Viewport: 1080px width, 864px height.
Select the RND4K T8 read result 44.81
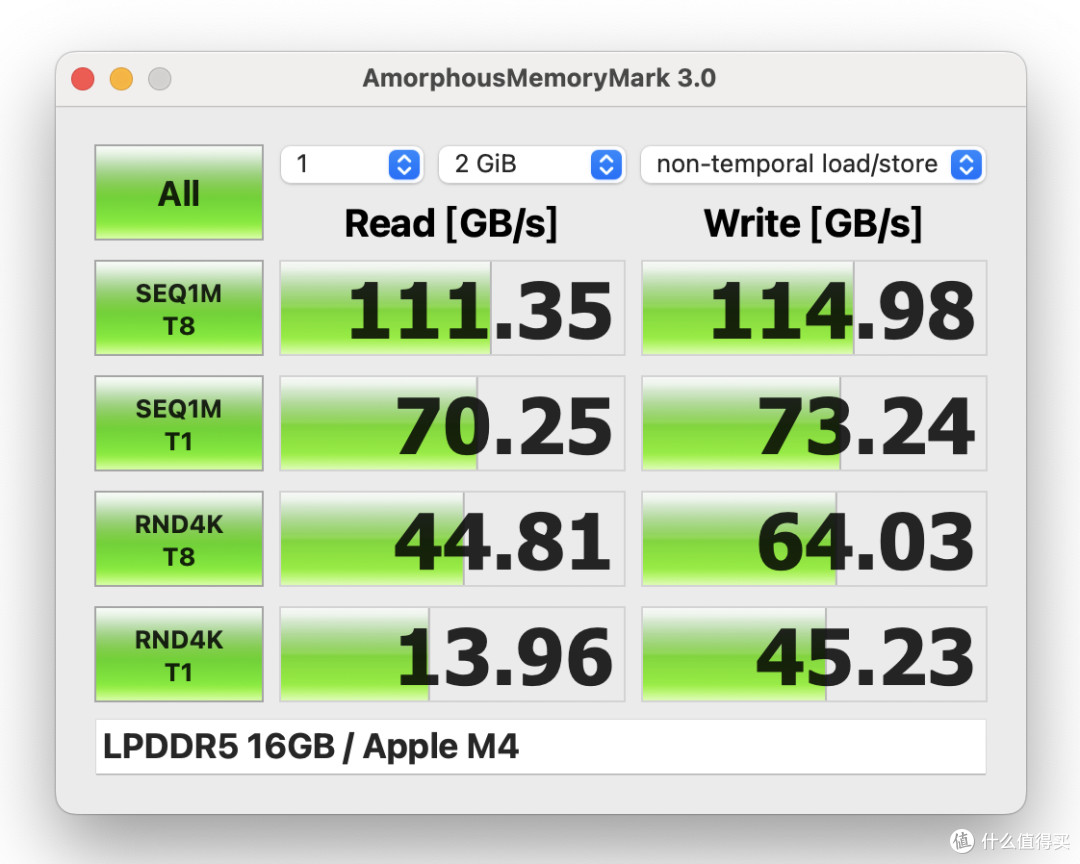click(x=453, y=539)
